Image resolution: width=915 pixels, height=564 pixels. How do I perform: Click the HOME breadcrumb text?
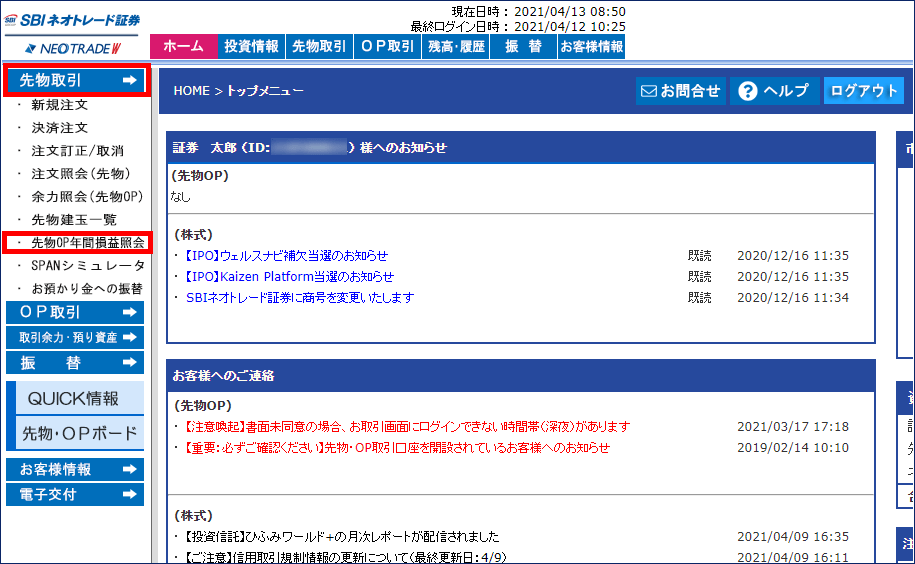[191, 91]
